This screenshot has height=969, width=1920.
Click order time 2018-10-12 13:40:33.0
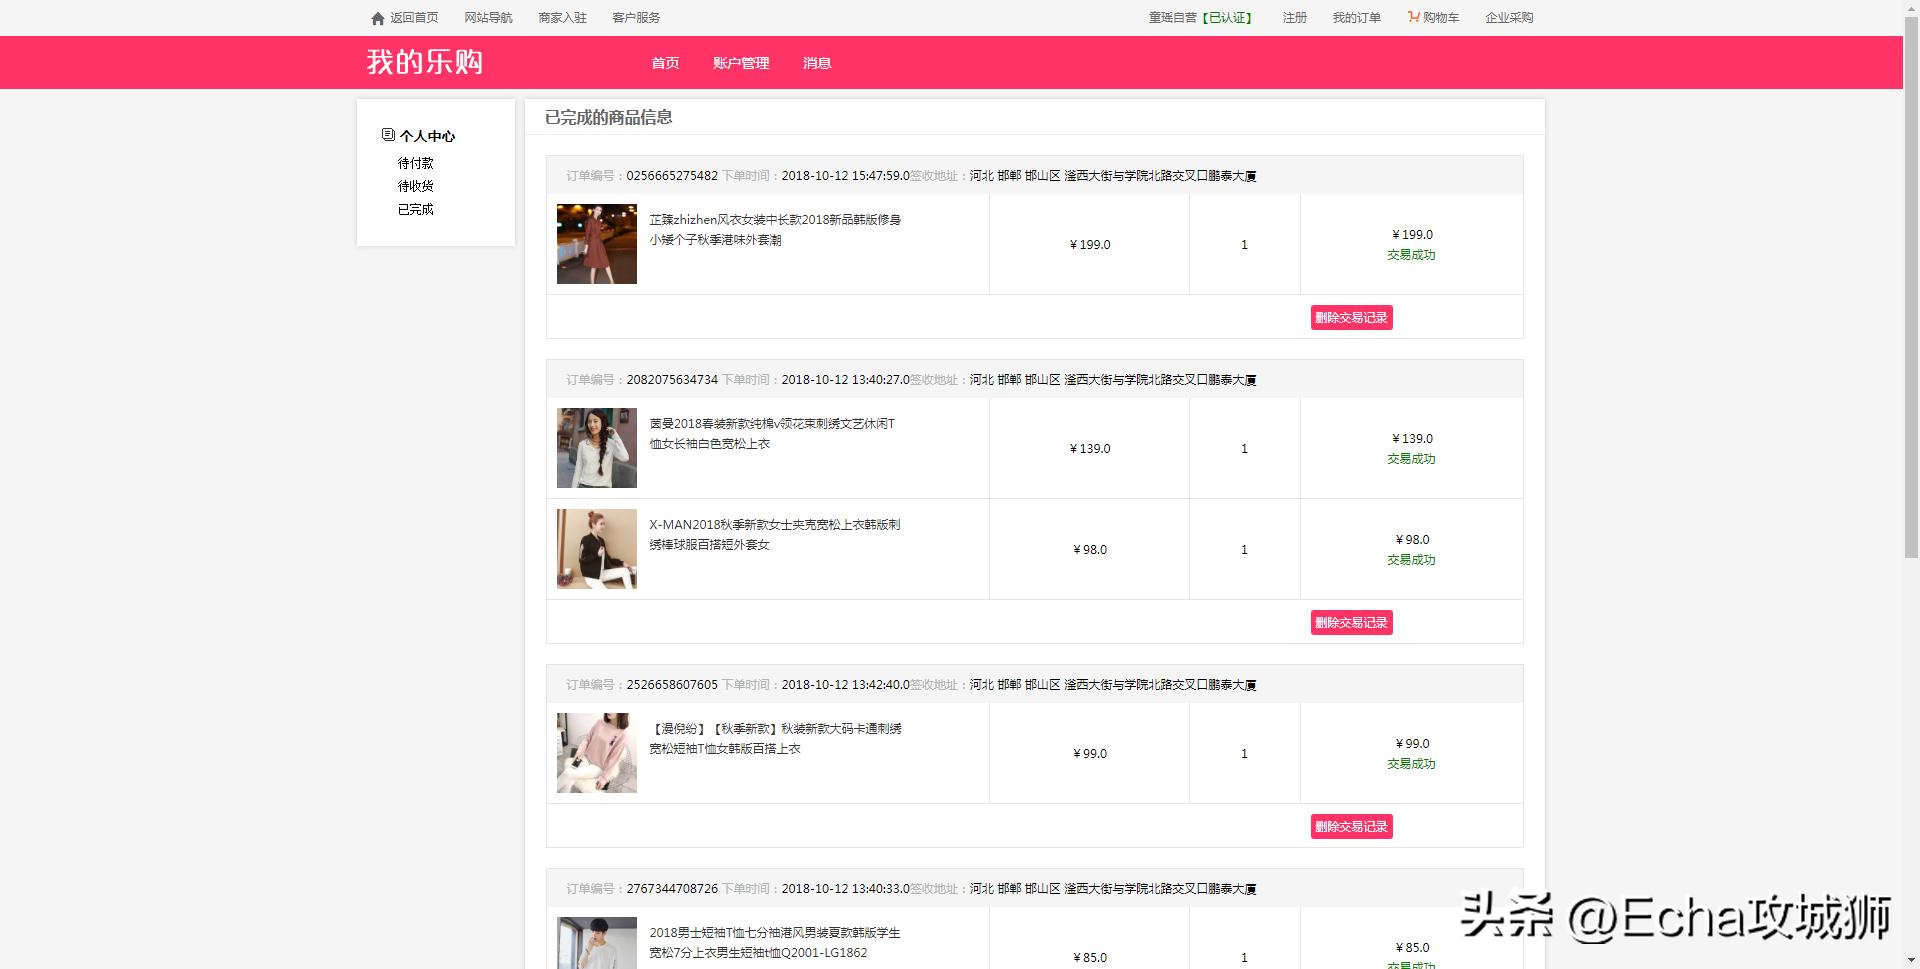coord(845,889)
